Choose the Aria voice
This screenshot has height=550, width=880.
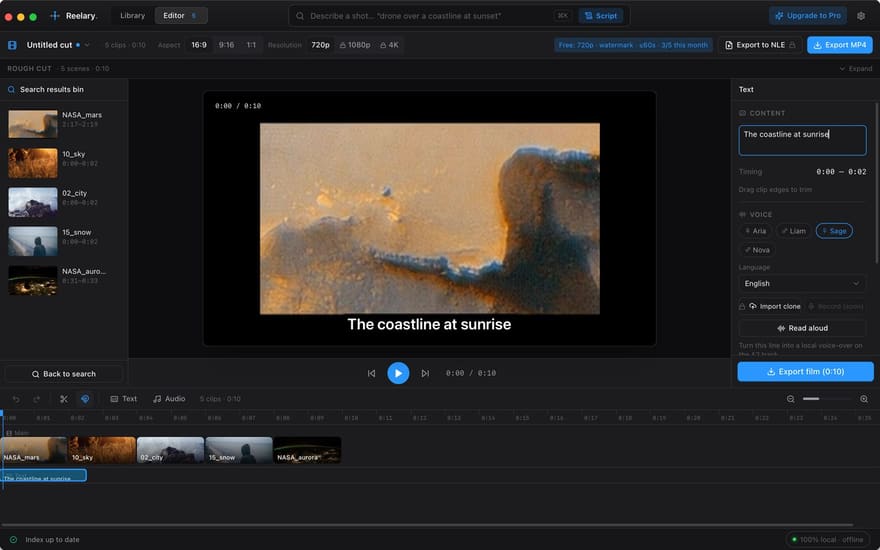[x=755, y=231]
